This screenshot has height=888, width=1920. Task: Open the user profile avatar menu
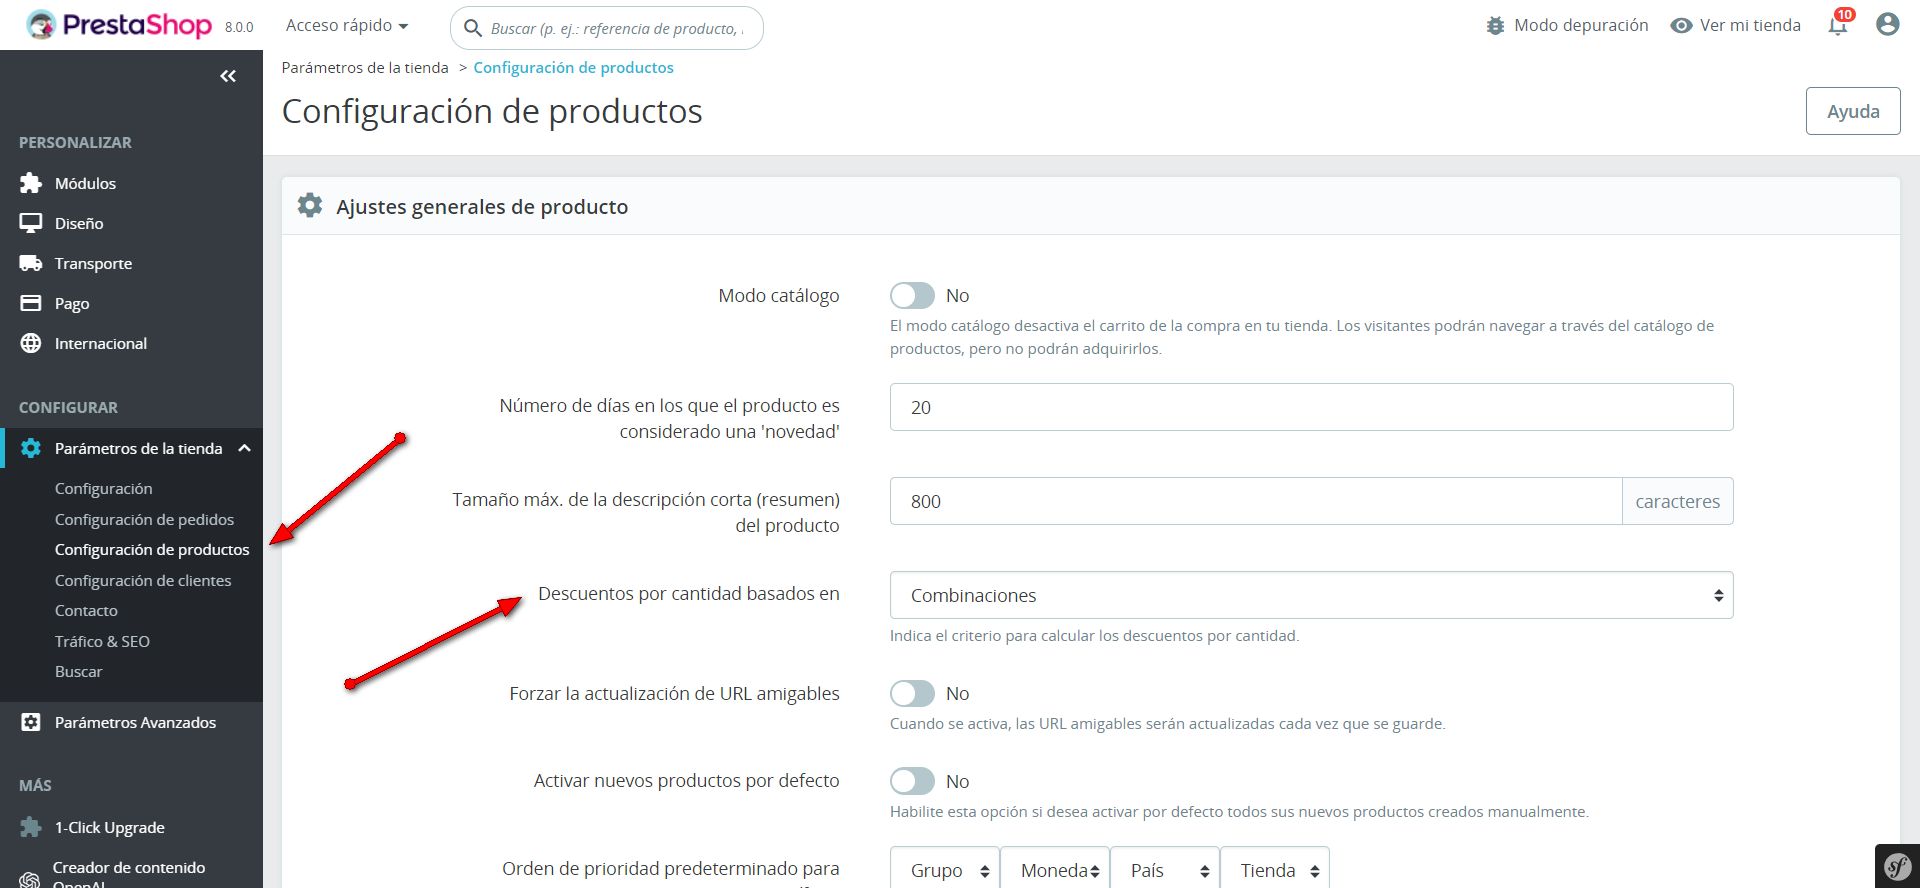(x=1887, y=25)
